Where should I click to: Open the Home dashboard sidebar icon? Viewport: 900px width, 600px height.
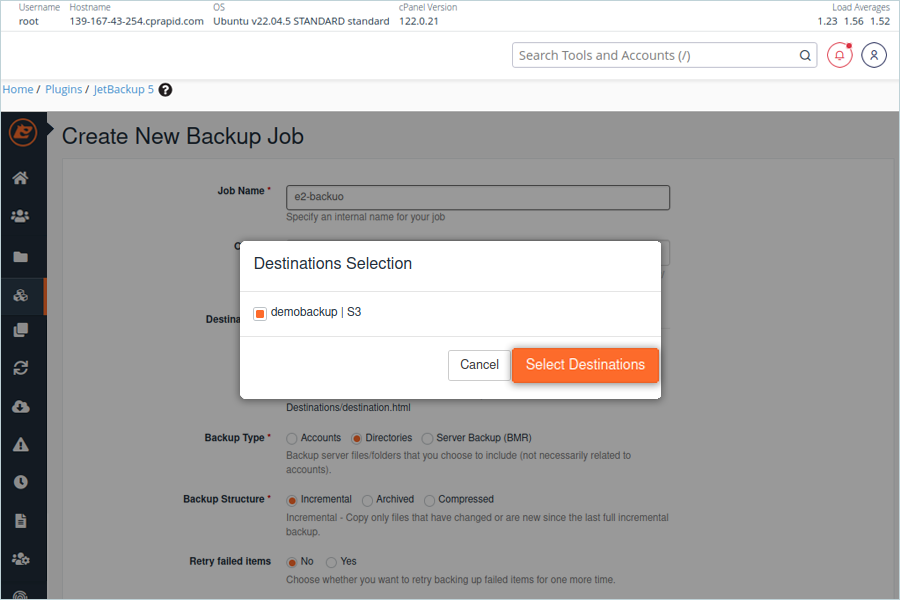(x=21, y=178)
